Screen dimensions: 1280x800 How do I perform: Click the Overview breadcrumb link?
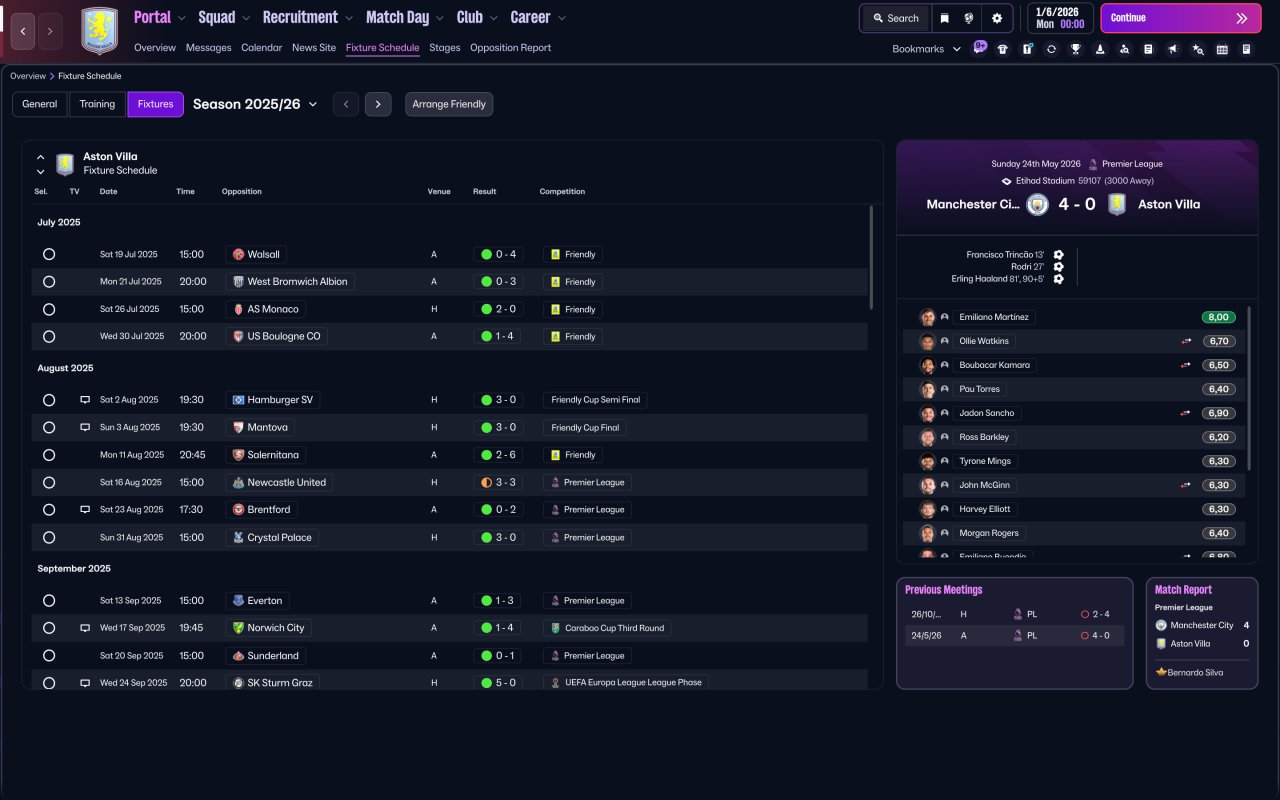pos(28,76)
